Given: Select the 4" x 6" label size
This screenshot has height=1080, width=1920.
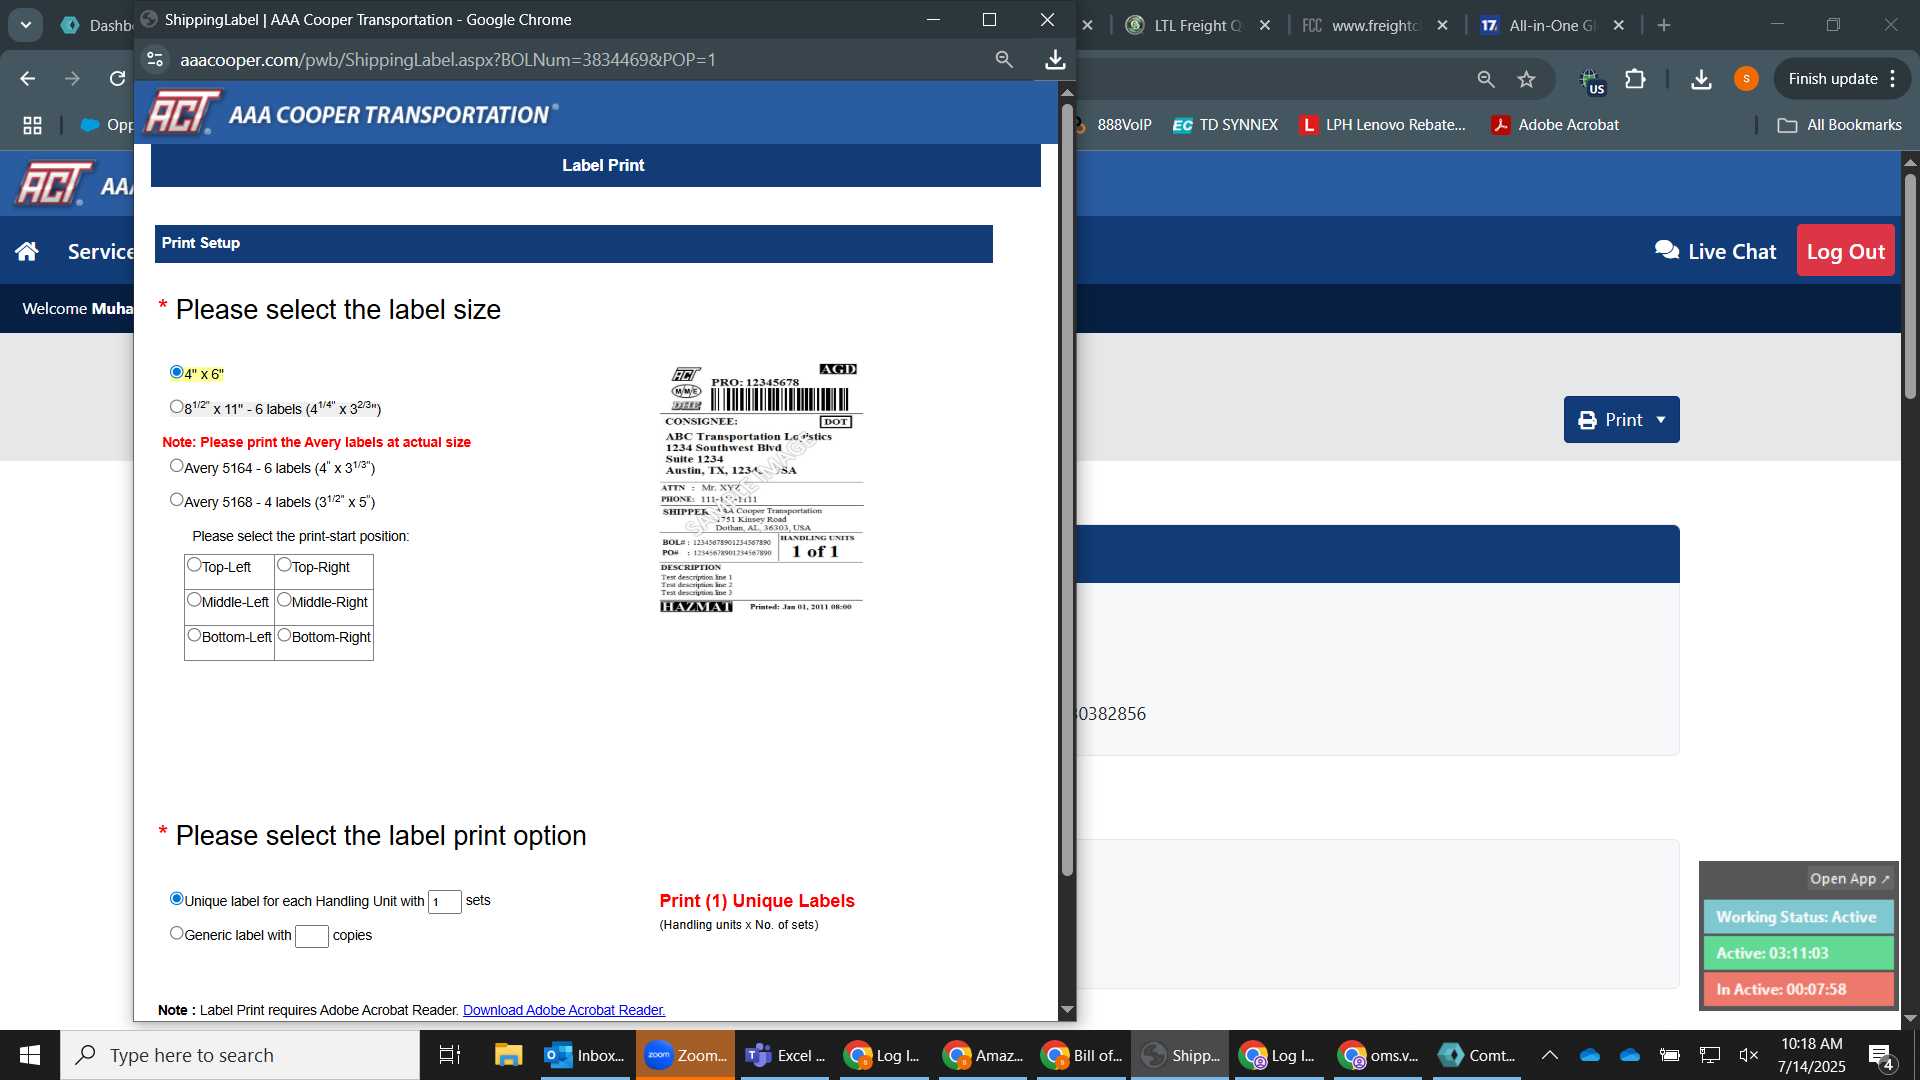Looking at the screenshot, I should (x=177, y=372).
